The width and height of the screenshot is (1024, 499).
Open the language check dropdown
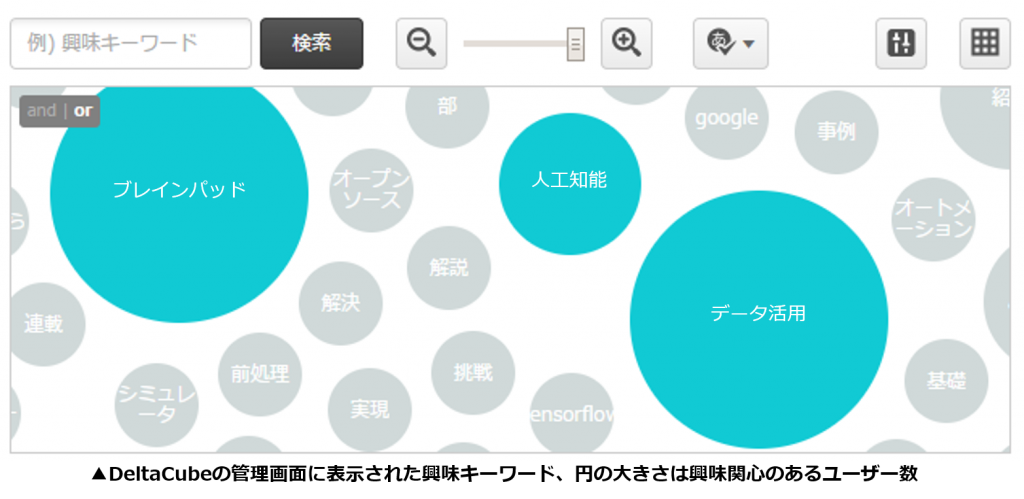point(730,43)
